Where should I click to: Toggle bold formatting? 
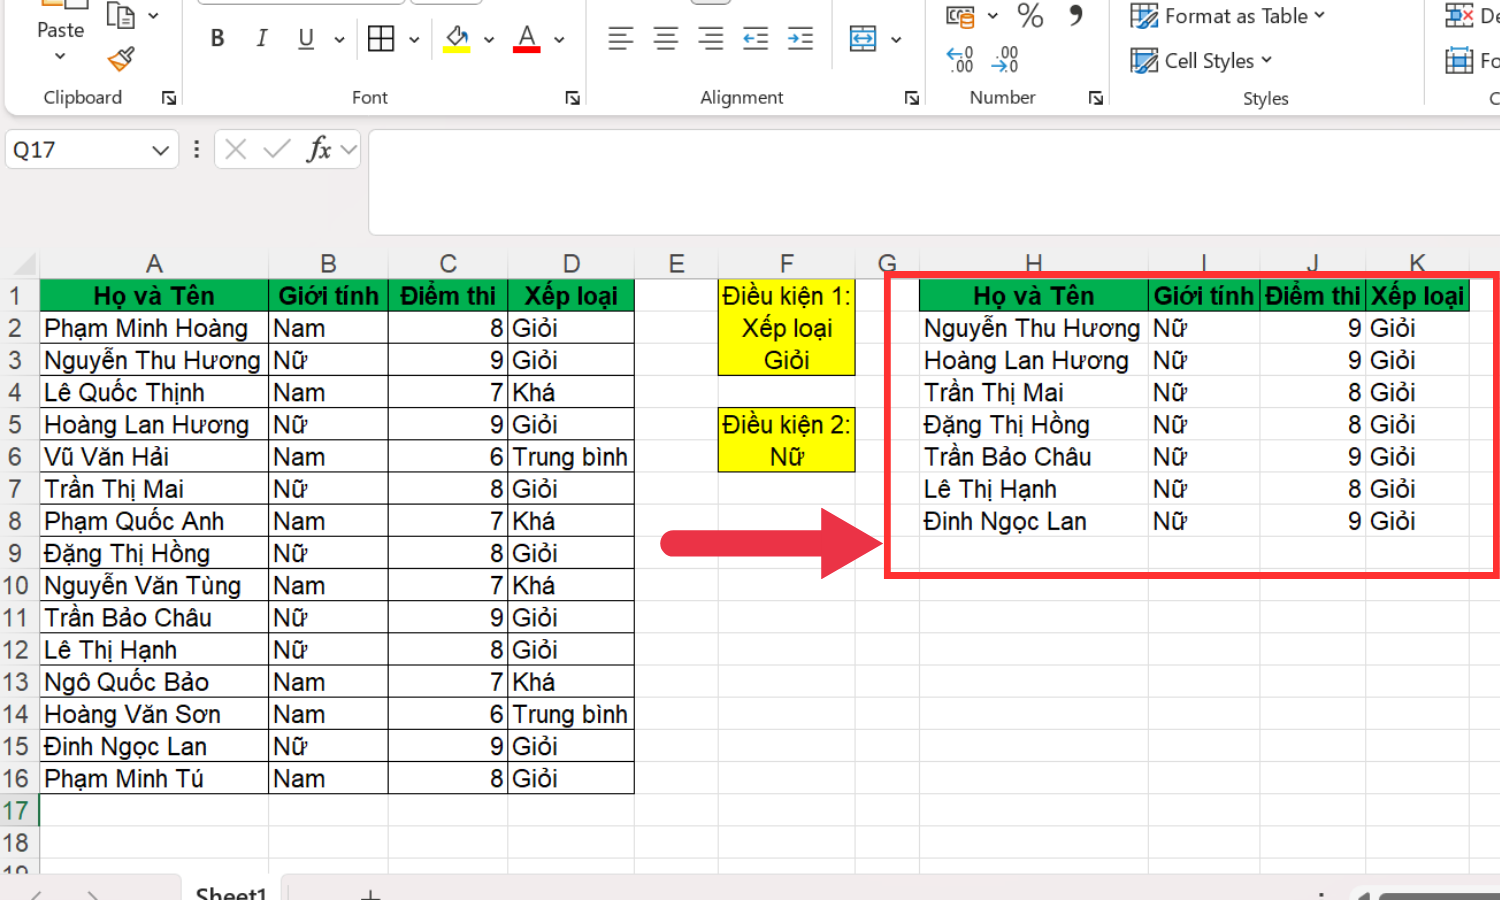point(217,39)
